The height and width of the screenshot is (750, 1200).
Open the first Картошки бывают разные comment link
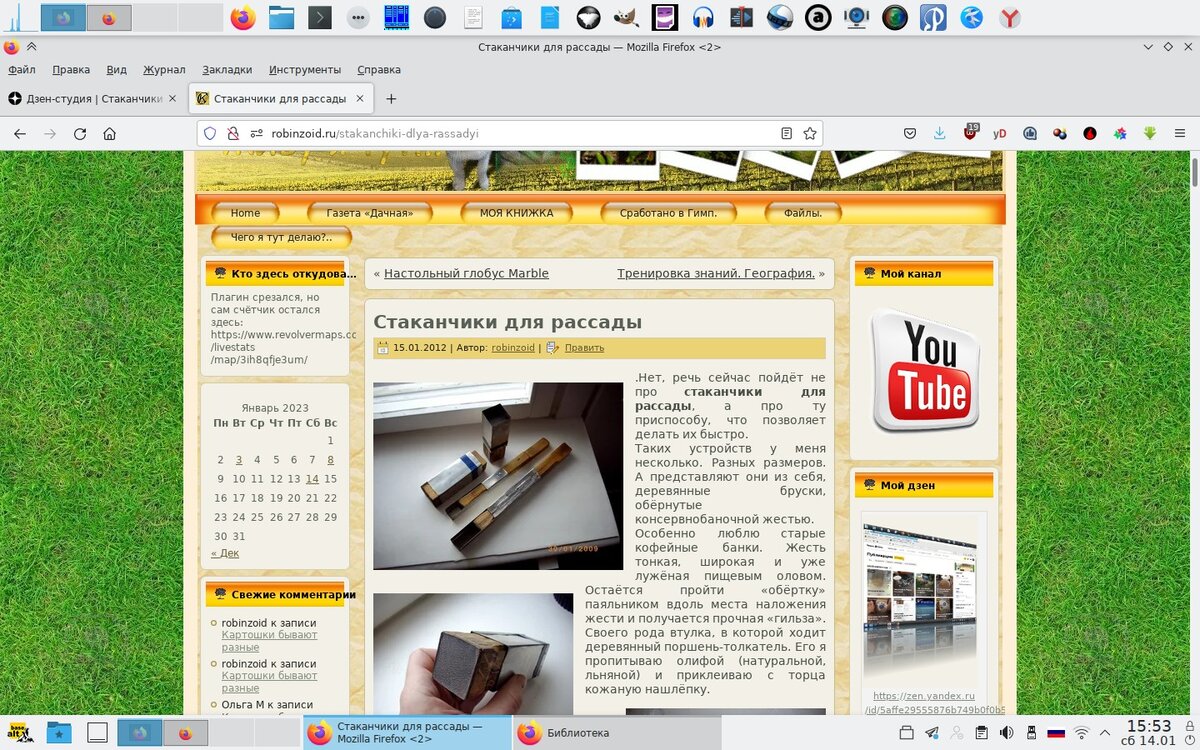269,641
